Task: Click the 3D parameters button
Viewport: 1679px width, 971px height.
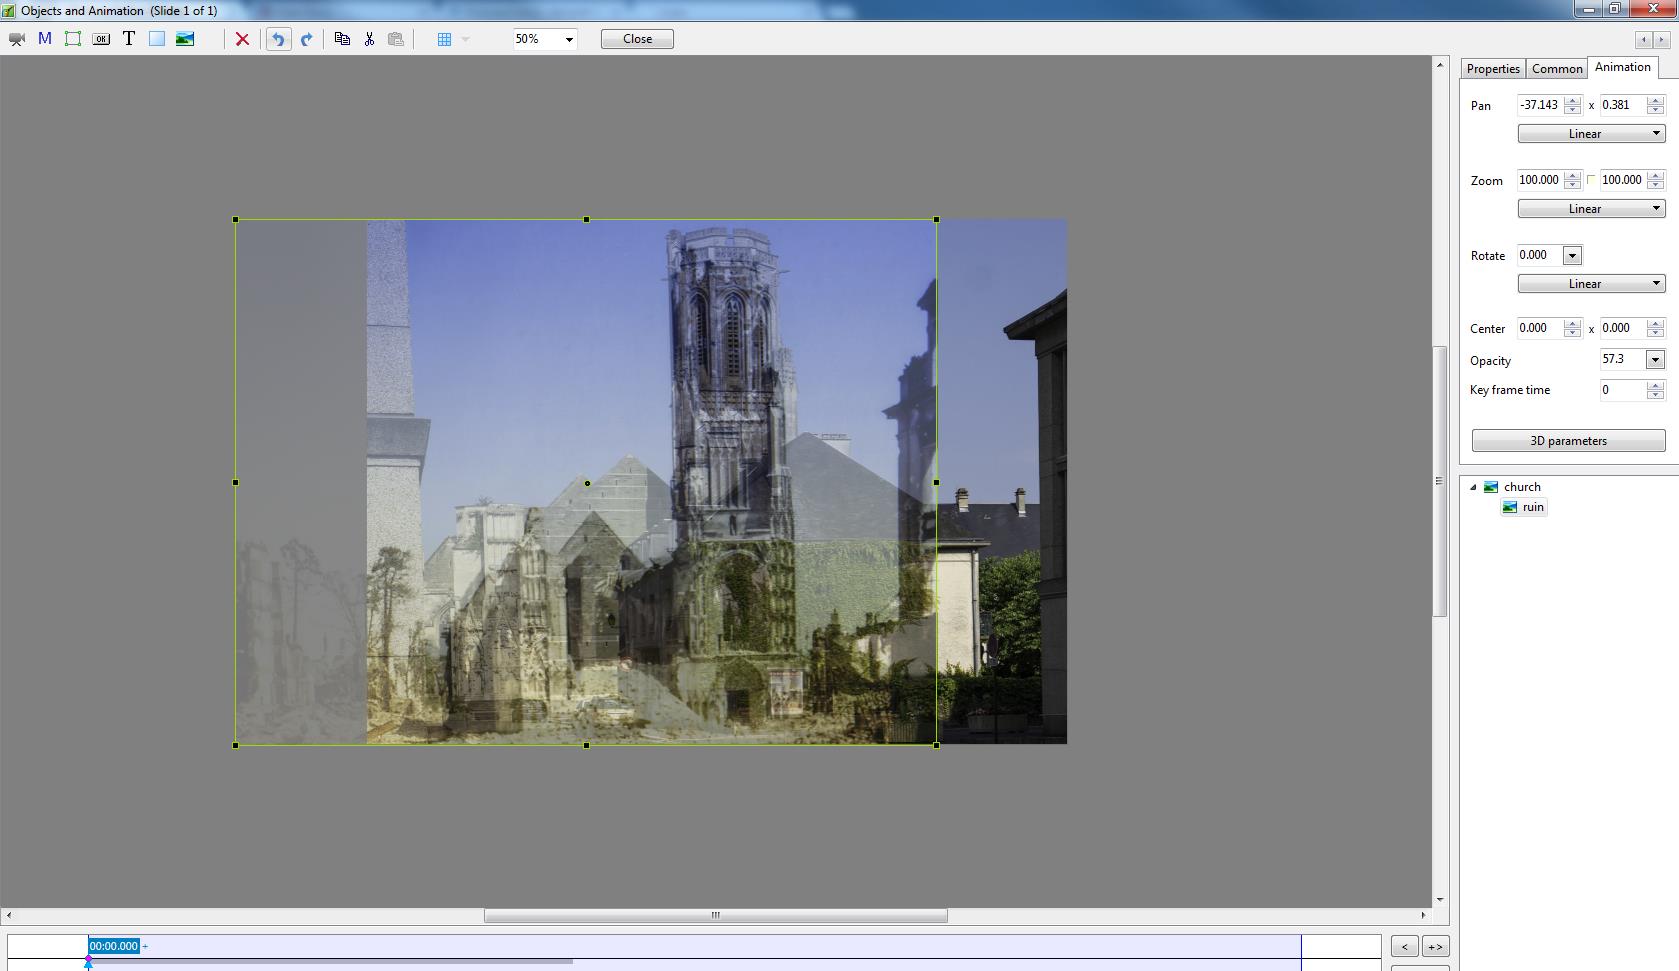Action: (1568, 441)
